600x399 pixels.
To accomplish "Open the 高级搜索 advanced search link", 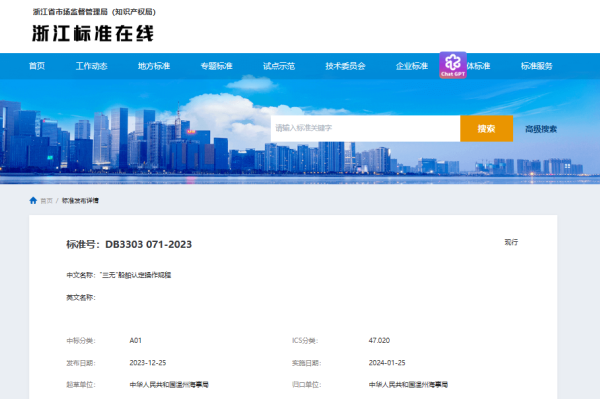I will click(x=541, y=129).
